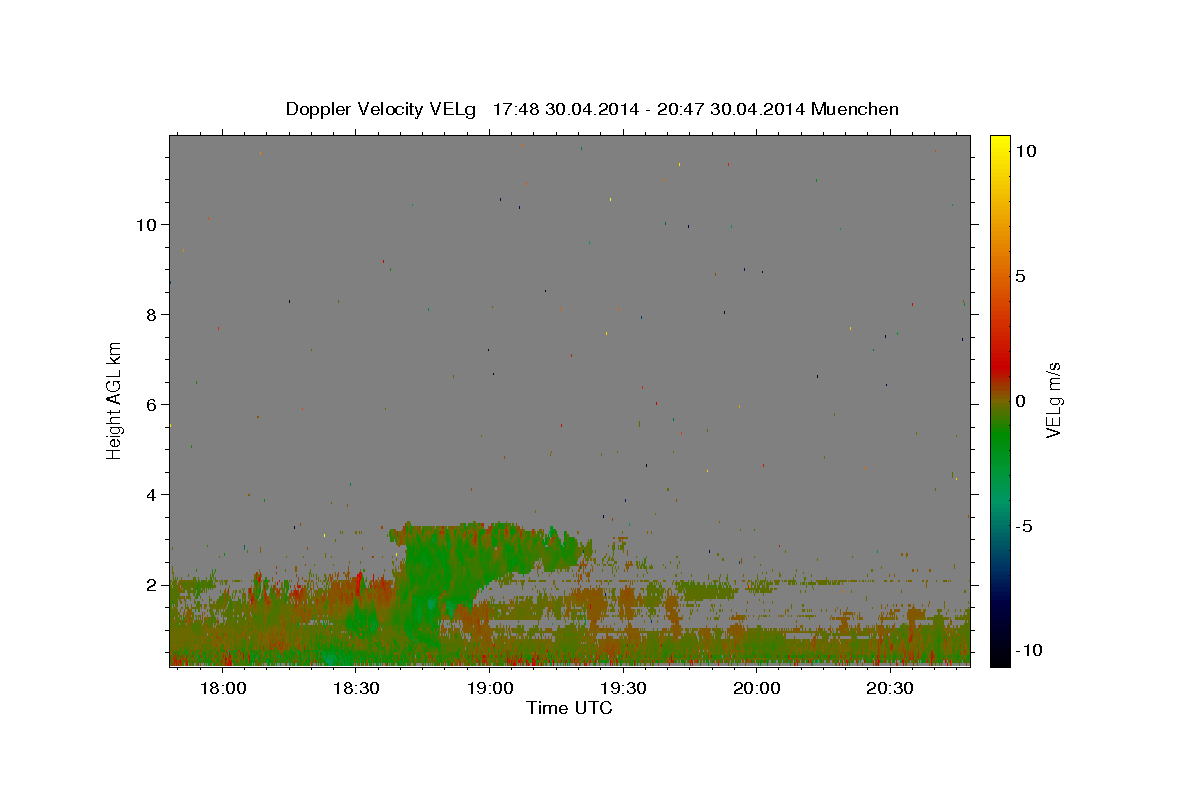Click the 19:30 time tick label
This screenshot has width=1200, height=800.
pos(623,689)
